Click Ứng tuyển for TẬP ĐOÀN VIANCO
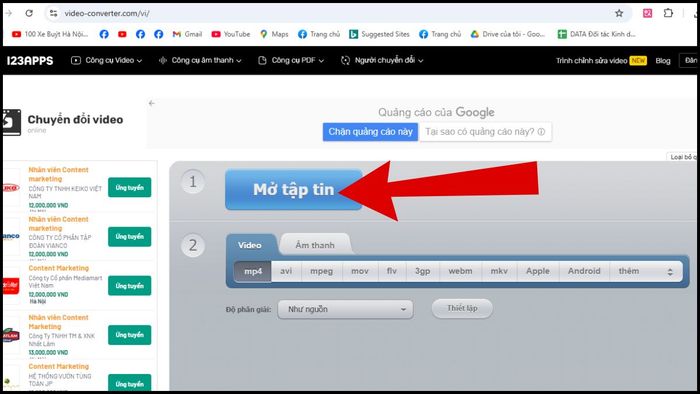The image size is (700, 394). pos(129,236)
